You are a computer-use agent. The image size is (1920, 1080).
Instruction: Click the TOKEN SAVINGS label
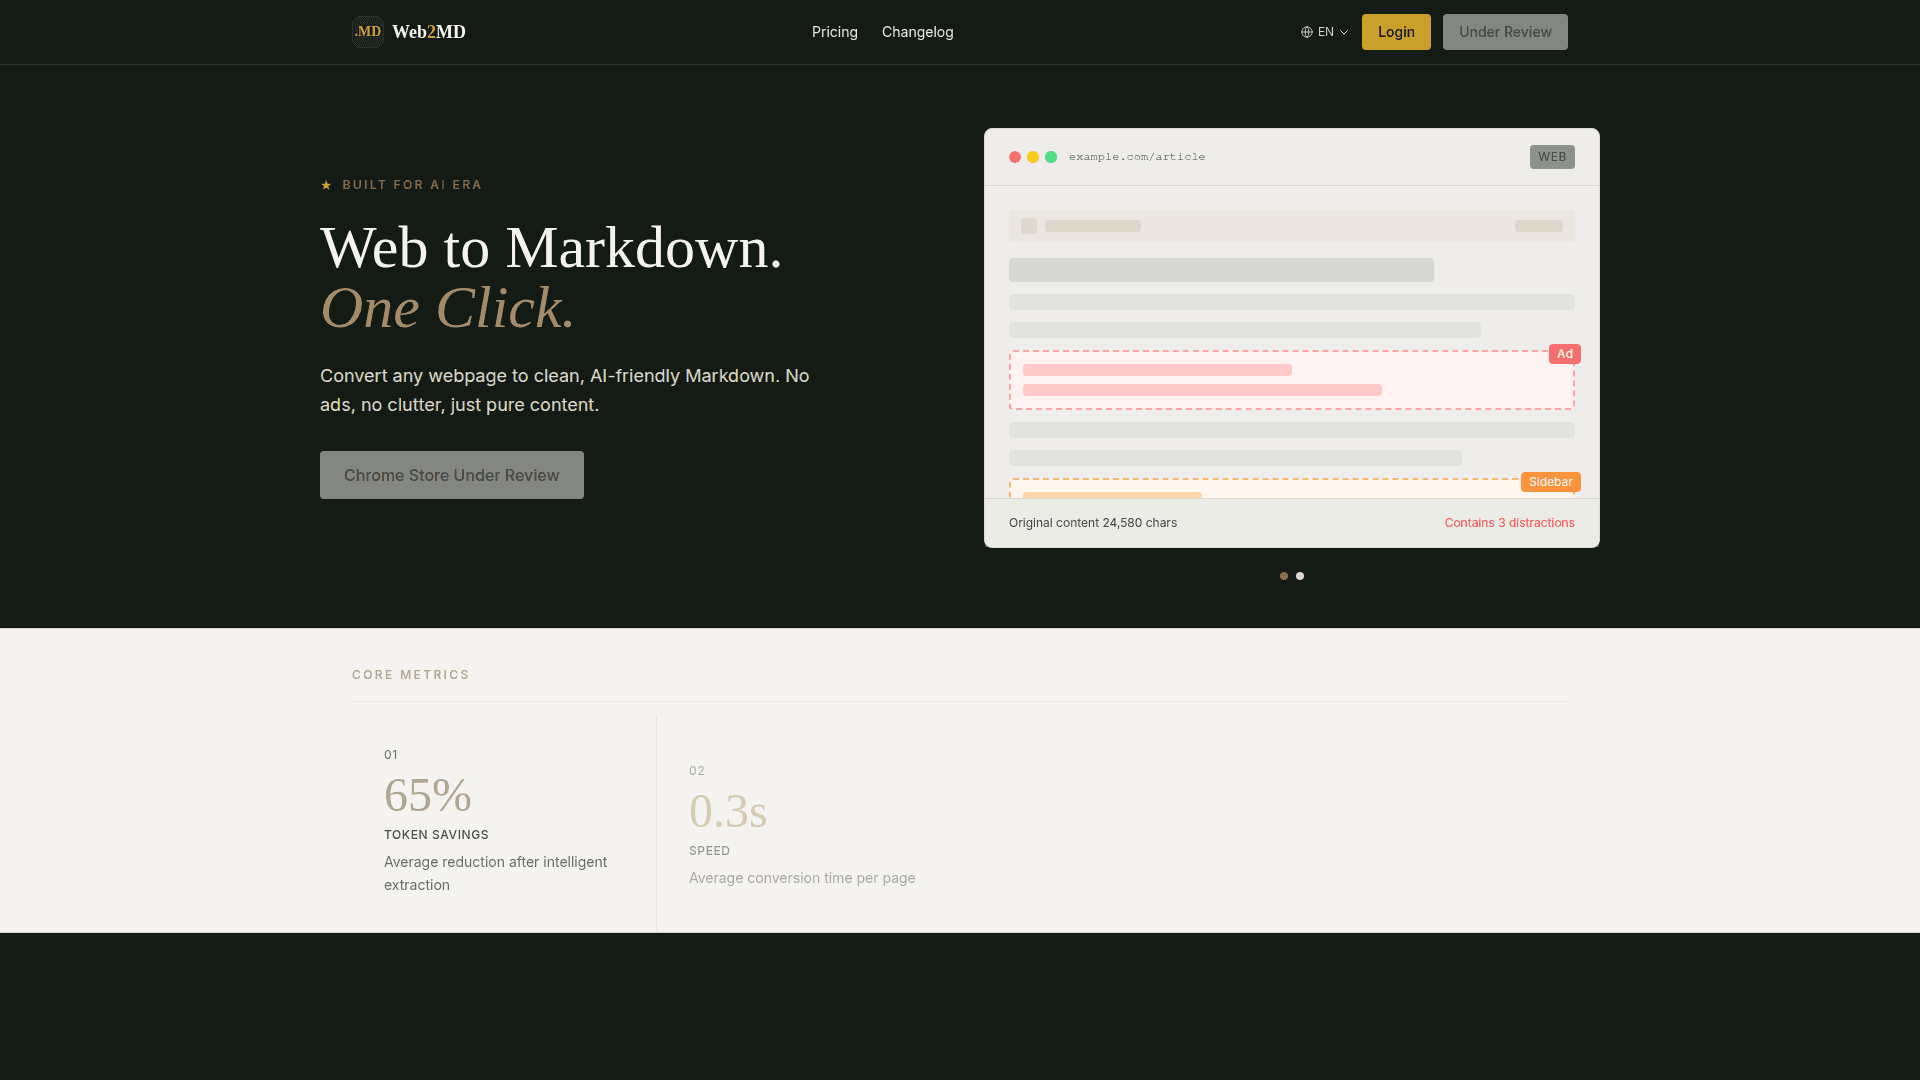[x=437, y=835]
